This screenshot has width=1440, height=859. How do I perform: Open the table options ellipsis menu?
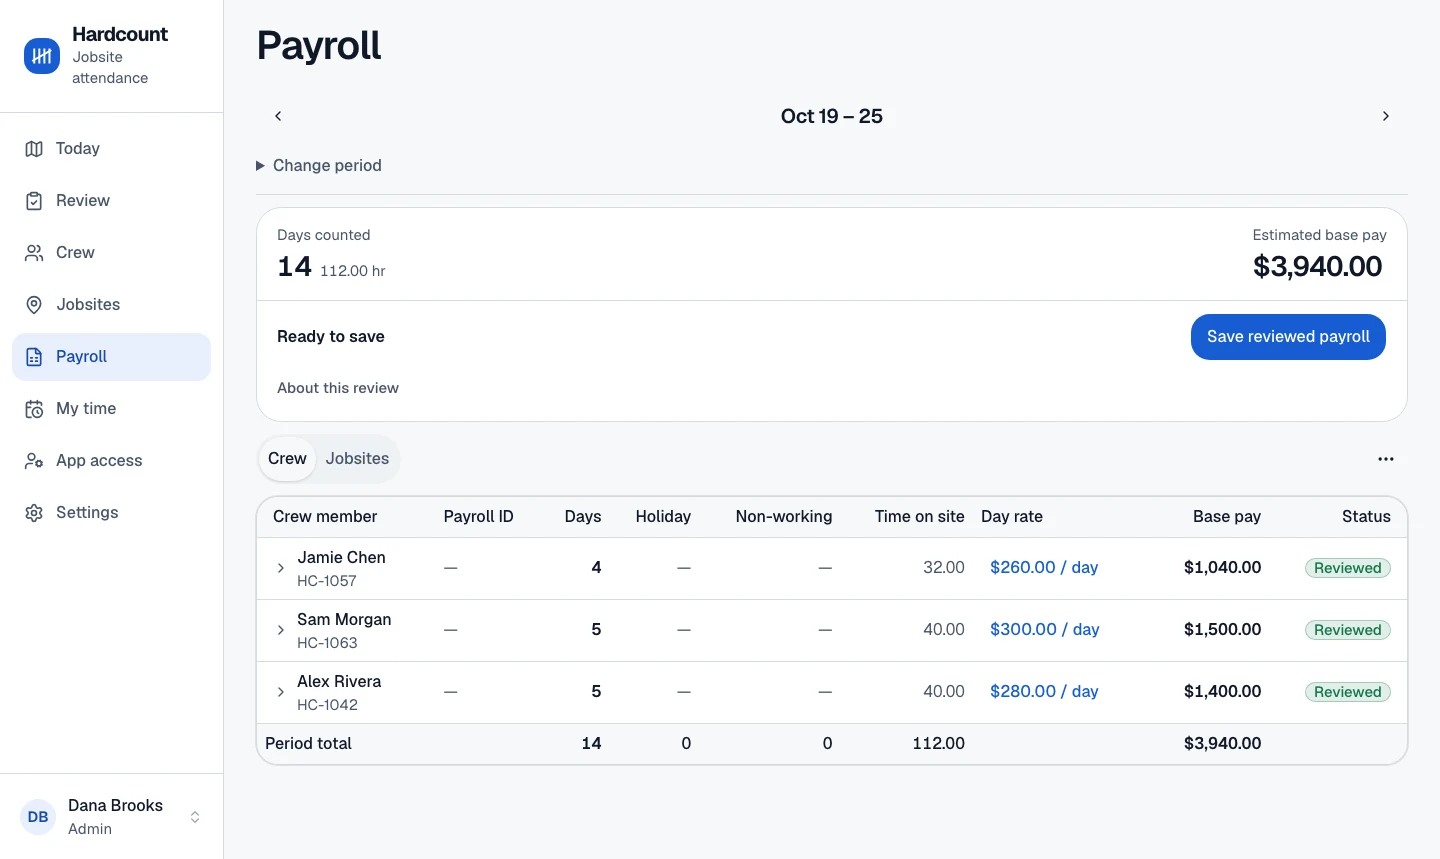coord(1386,459)
